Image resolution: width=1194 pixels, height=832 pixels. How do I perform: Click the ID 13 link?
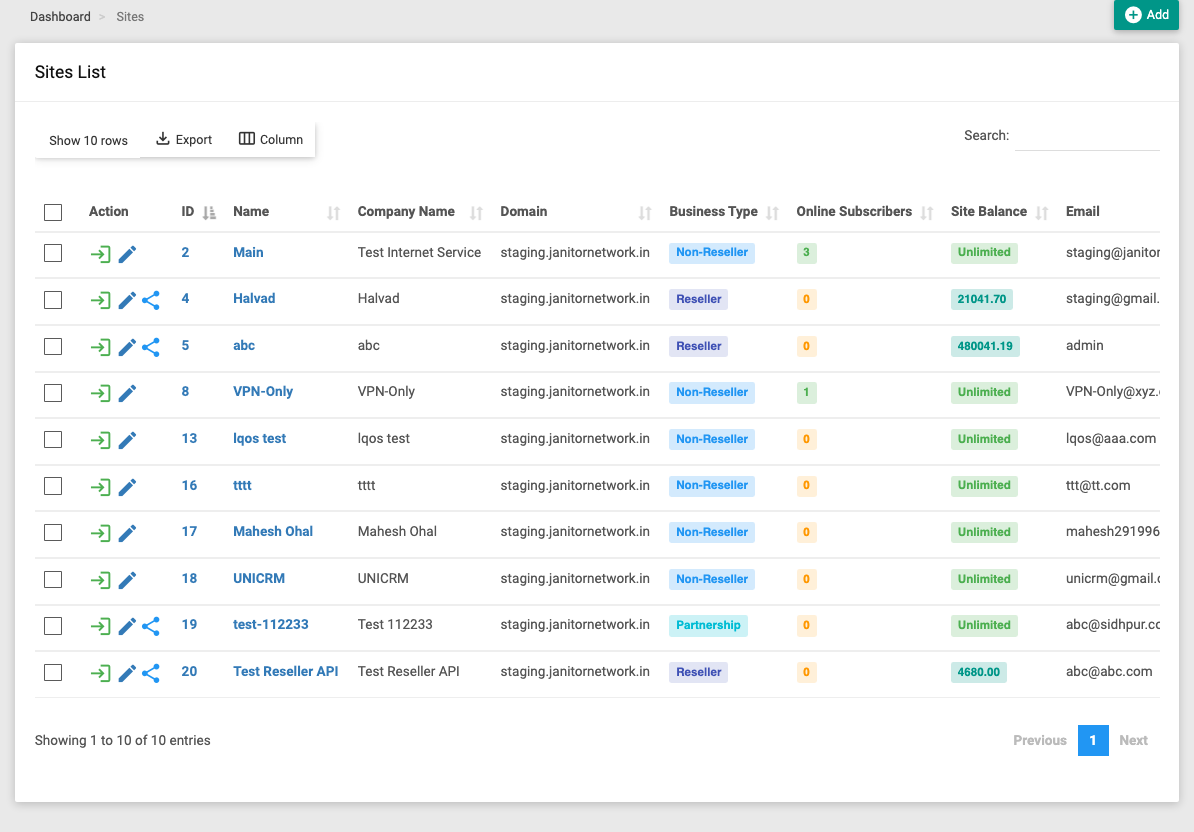click(x=190, y=438)
